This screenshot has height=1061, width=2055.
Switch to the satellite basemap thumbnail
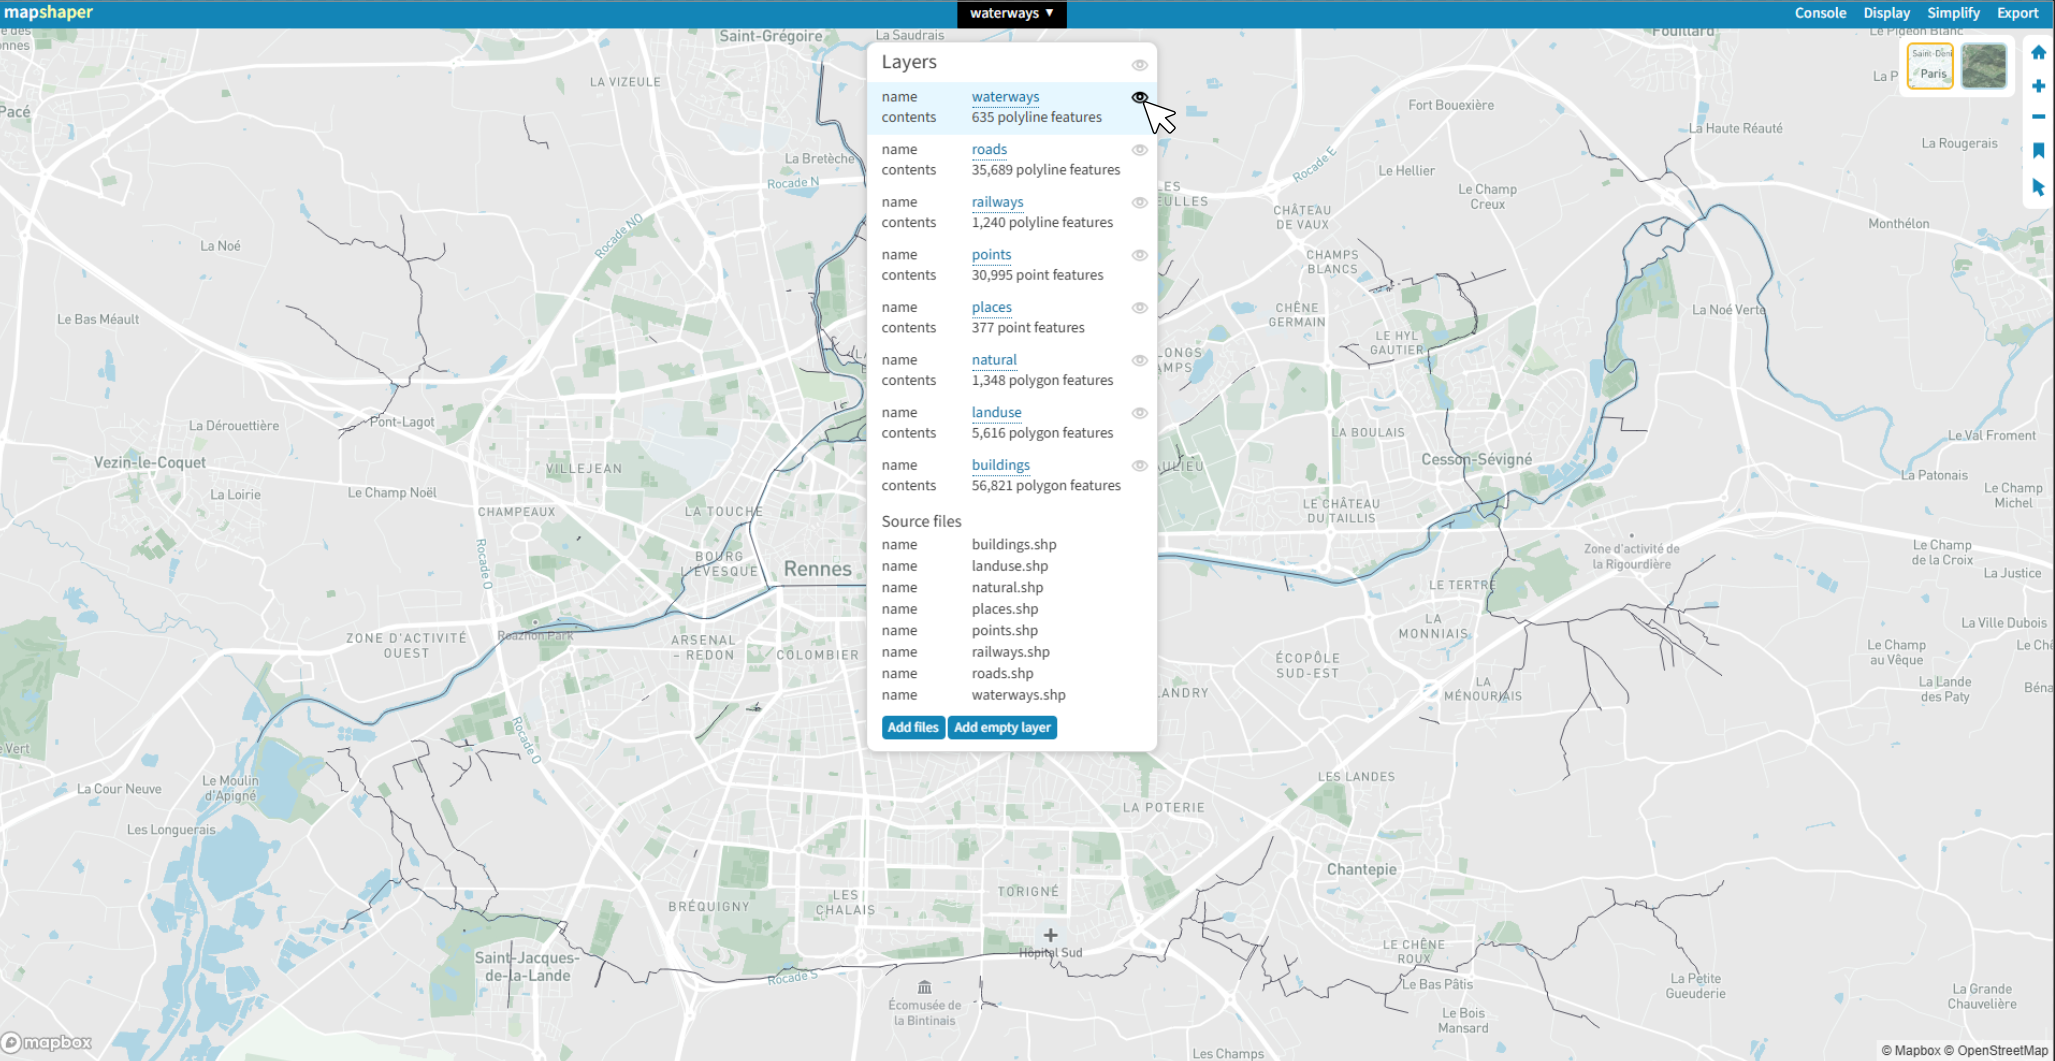point(1983,67)
